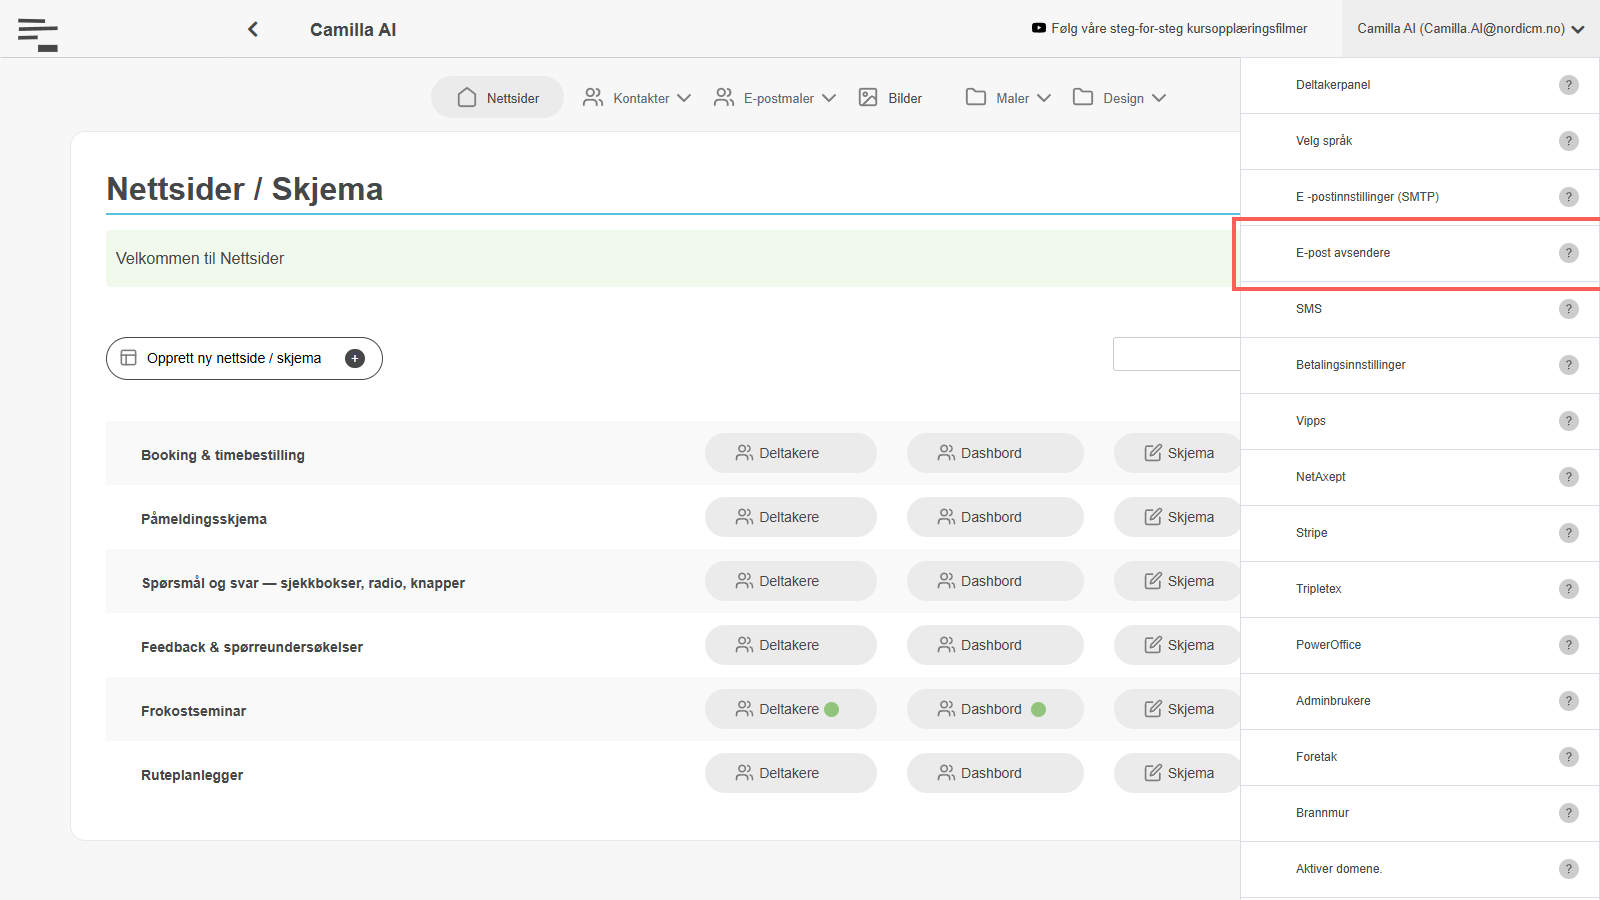Open Betalingsinnstillinger menu entry
Screen dimensions: 1600x900
[x=1420, y=365]
